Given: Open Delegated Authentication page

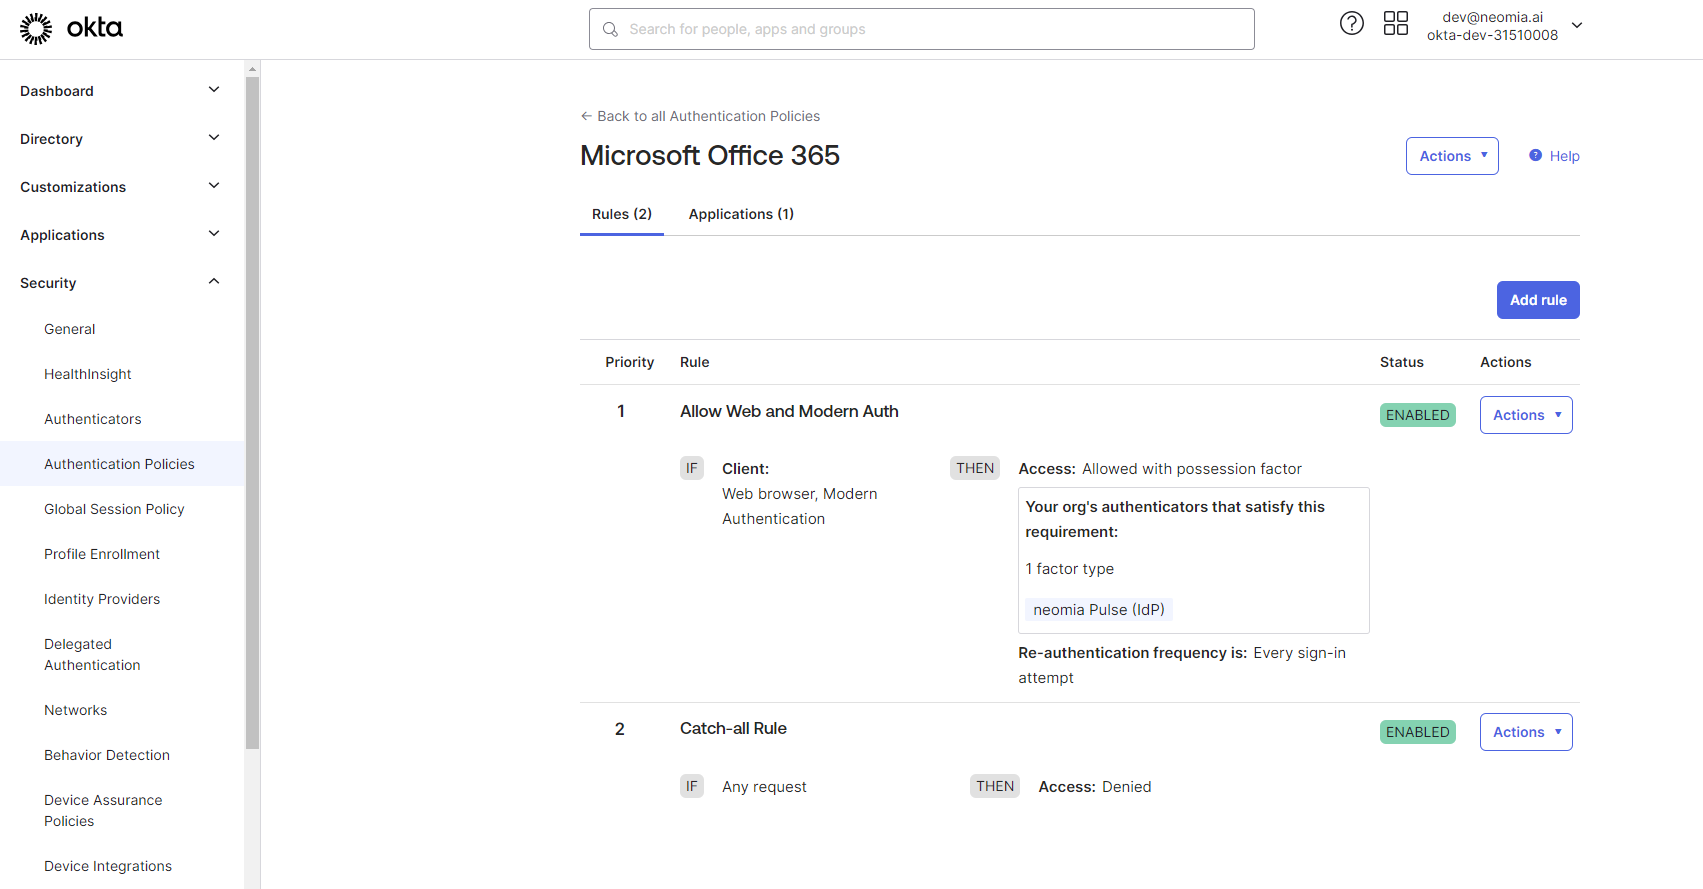Looking at the screenshot, I should [92, 655].
